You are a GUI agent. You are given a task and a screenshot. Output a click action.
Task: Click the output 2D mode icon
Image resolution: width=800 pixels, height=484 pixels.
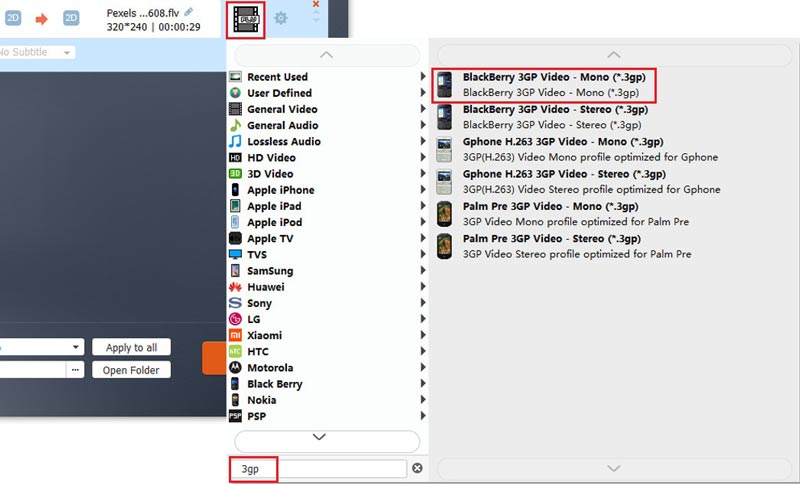click(71, 18)
